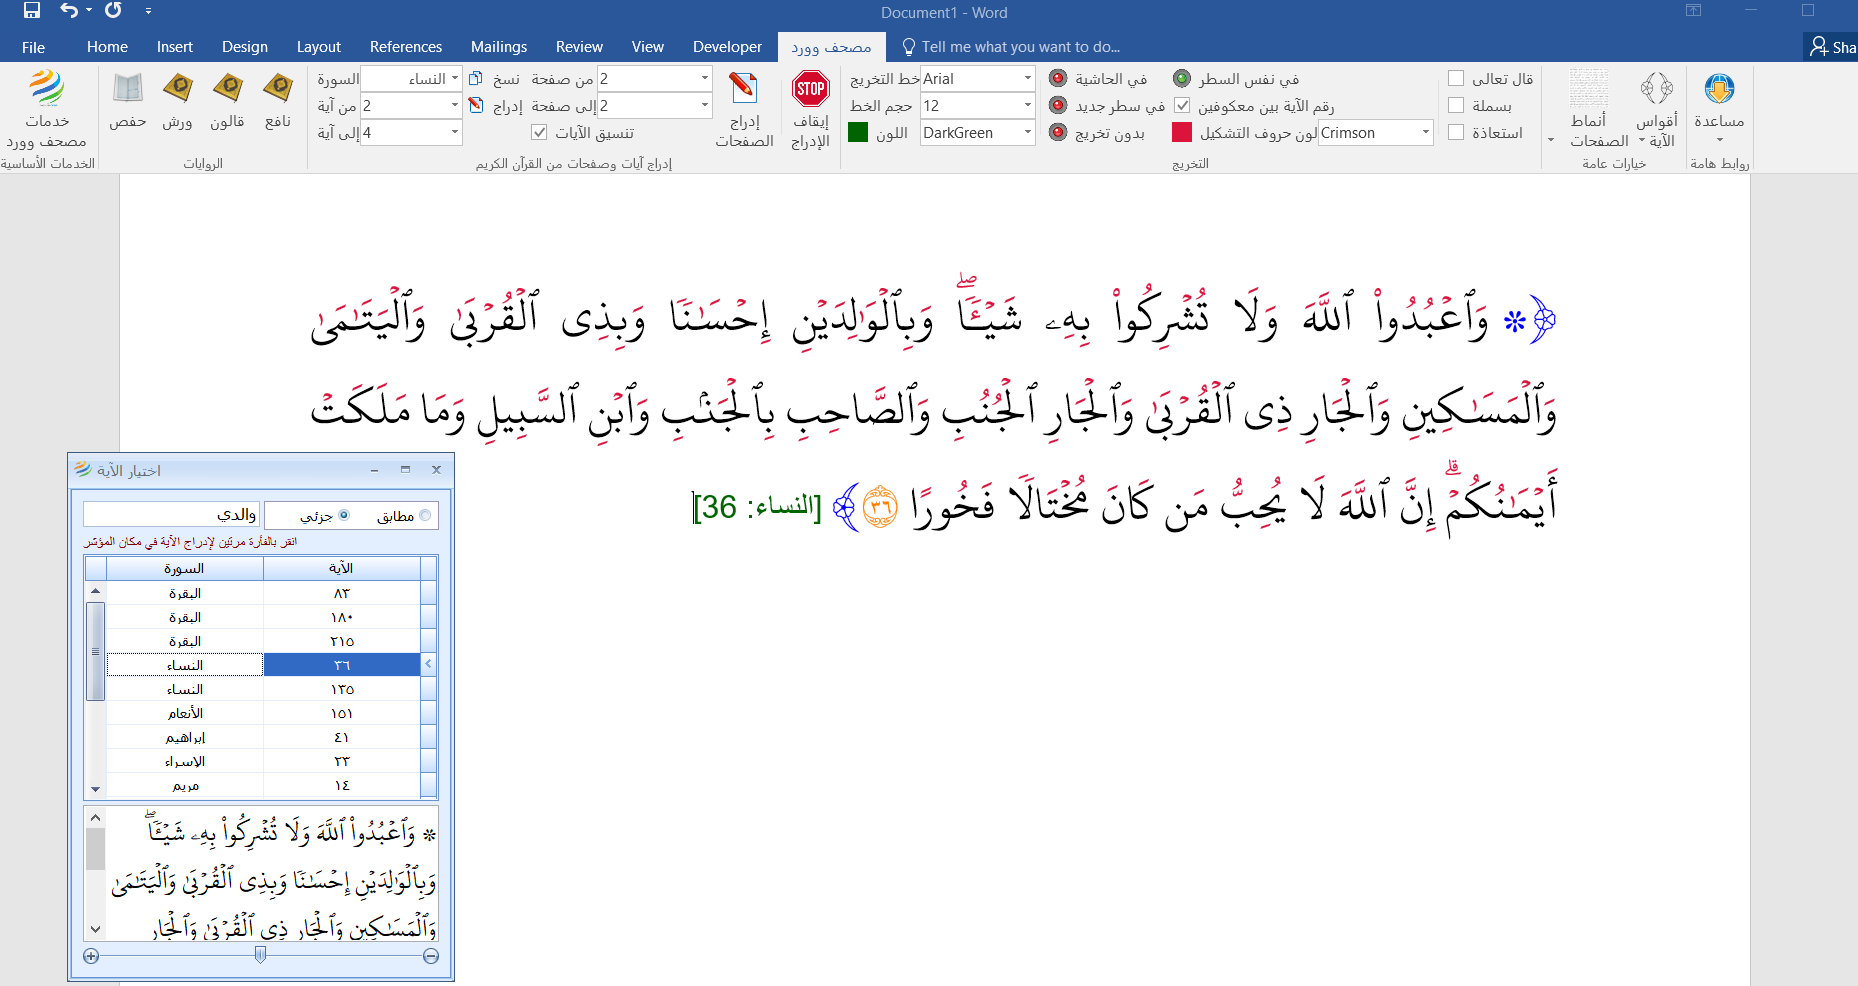
Task: Select في سطر جديد new-line citation option
Action: pyautogui.click(x=1058, y=105)
